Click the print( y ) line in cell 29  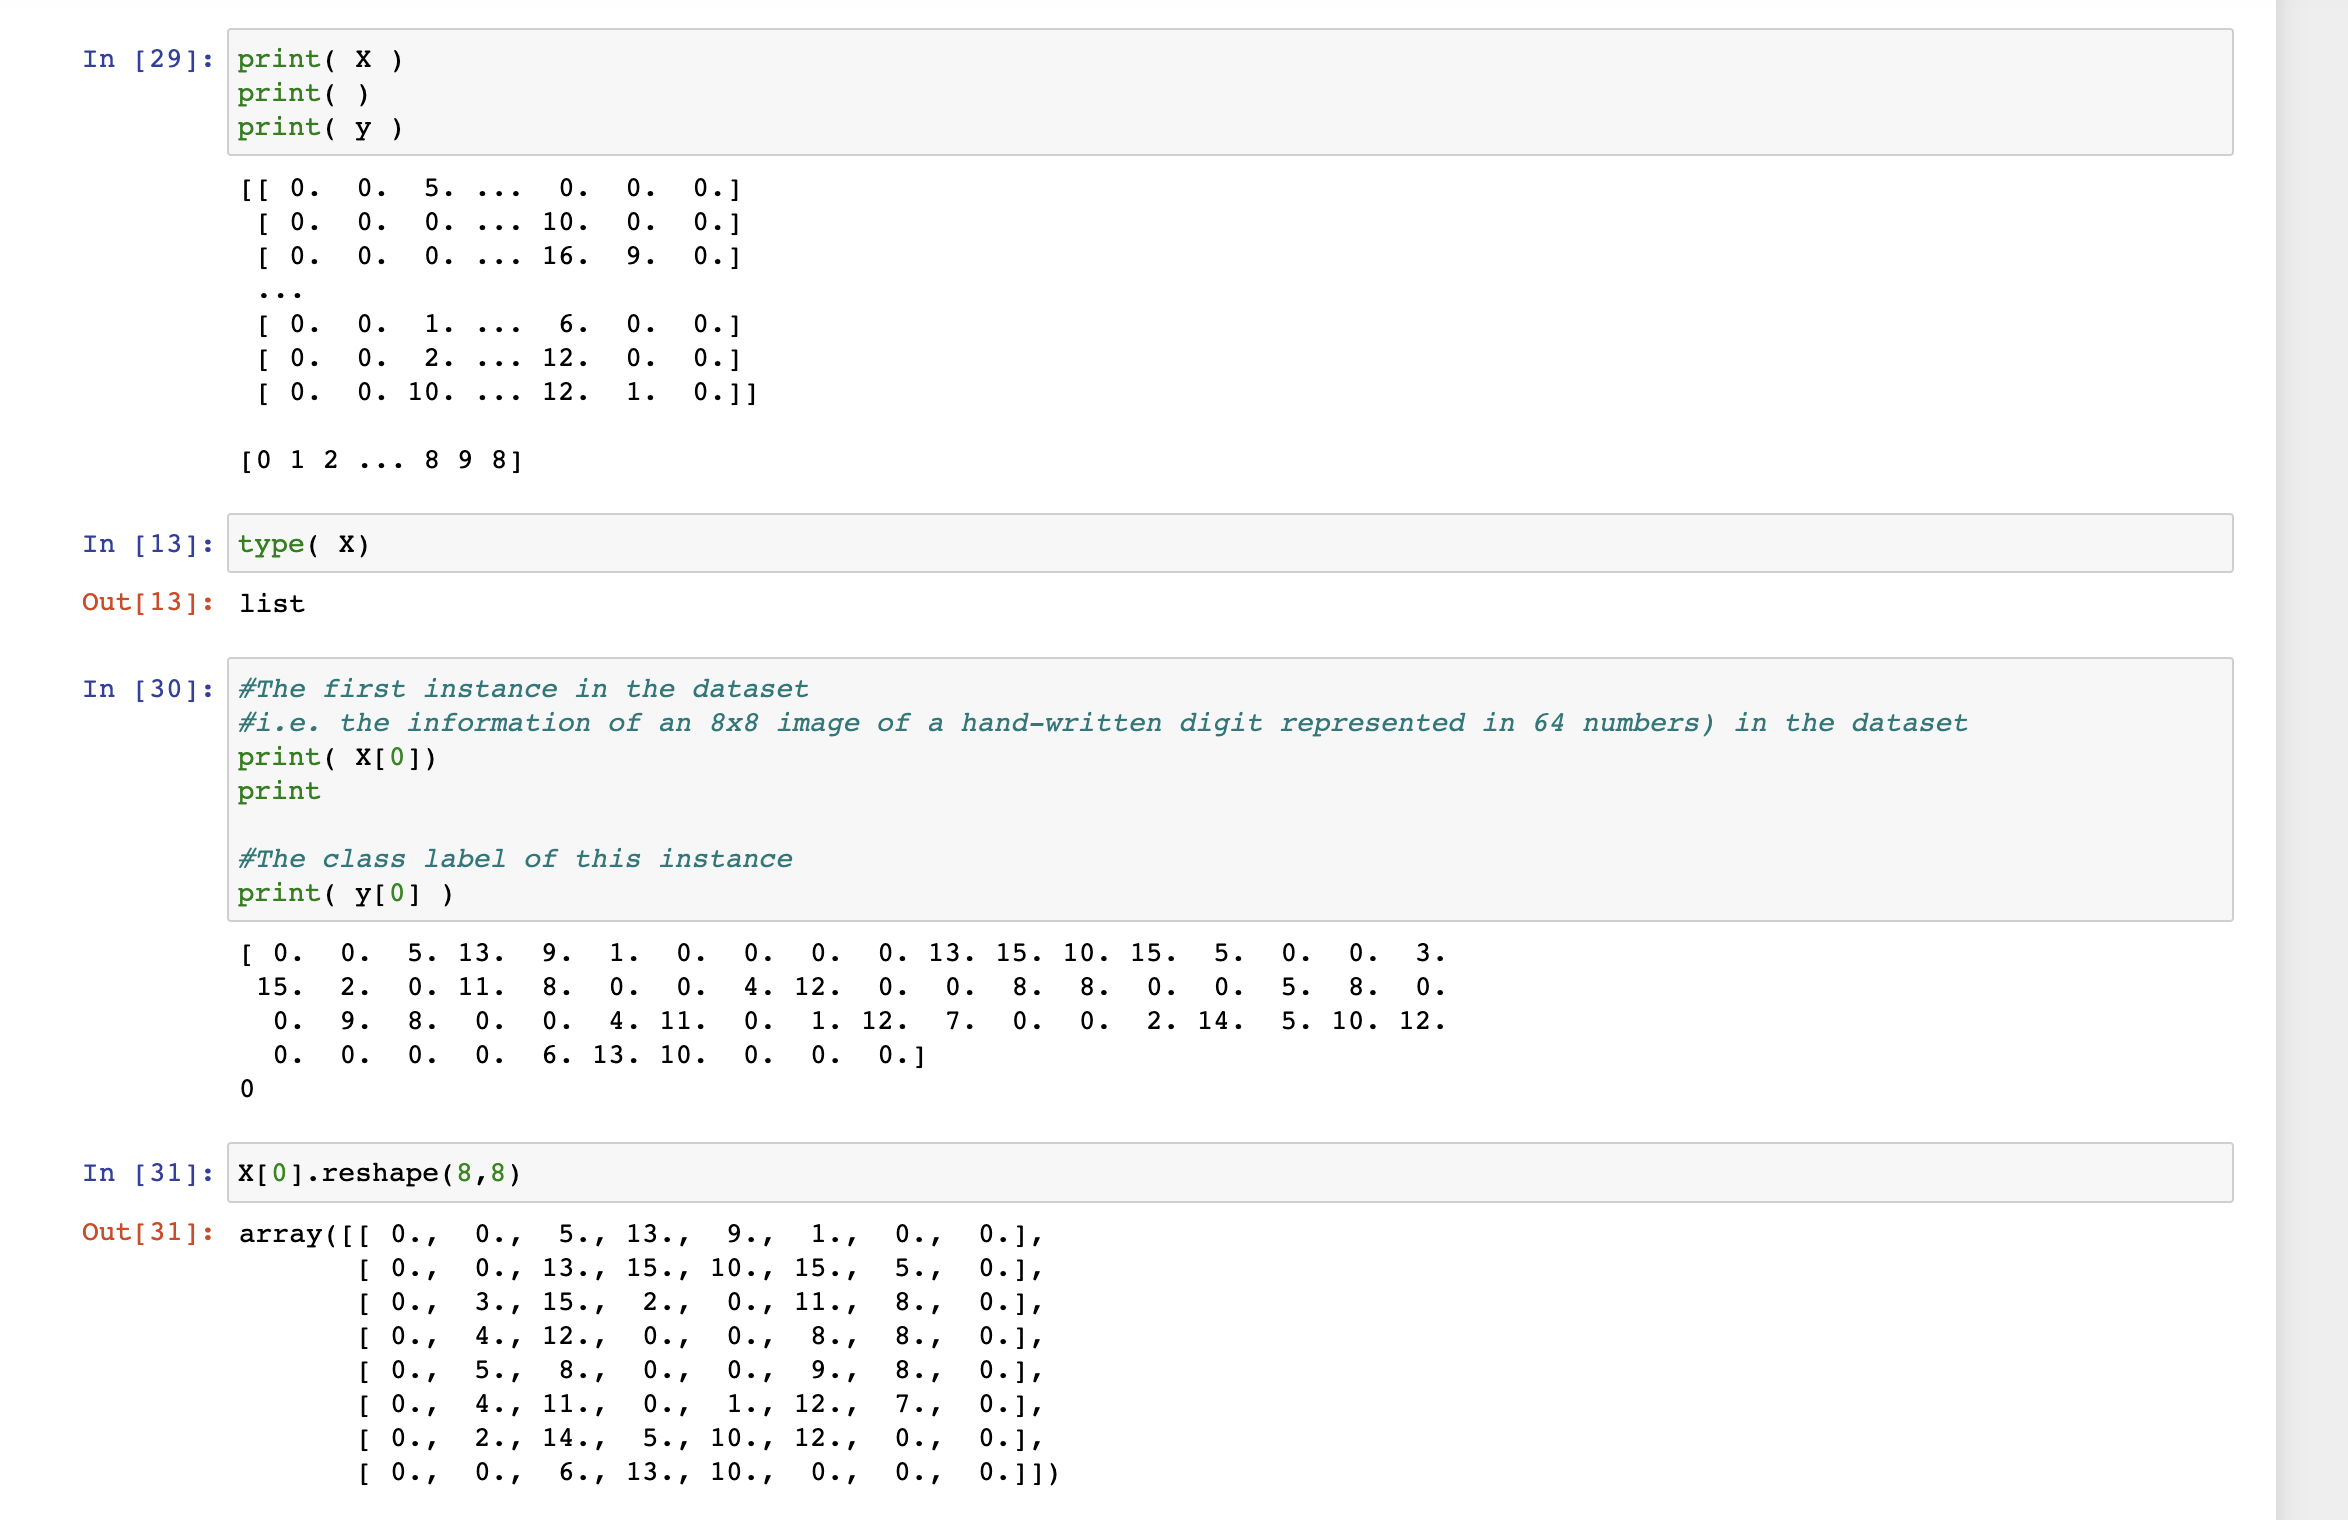point(320,128)
